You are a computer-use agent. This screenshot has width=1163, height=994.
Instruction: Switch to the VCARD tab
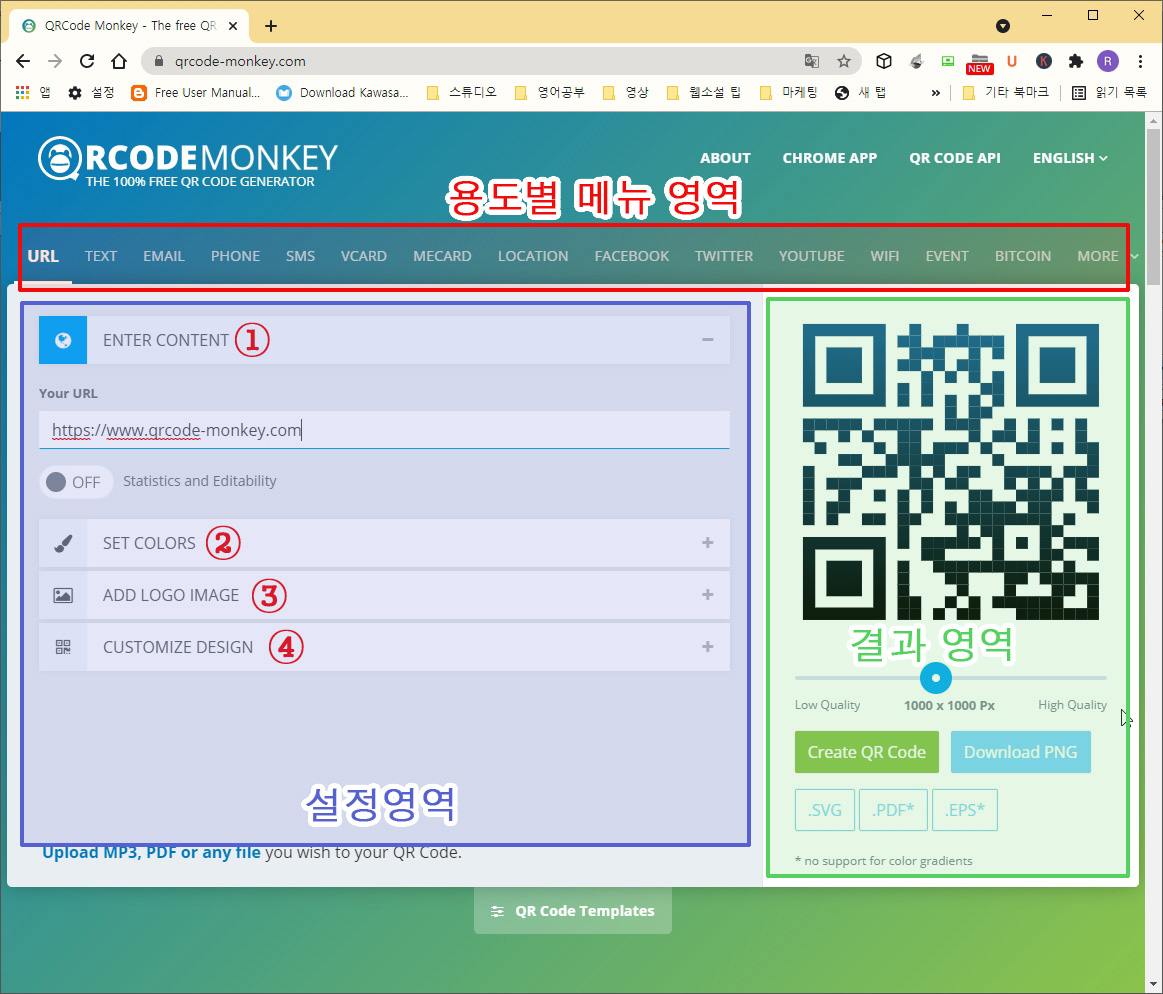(363, 256)
